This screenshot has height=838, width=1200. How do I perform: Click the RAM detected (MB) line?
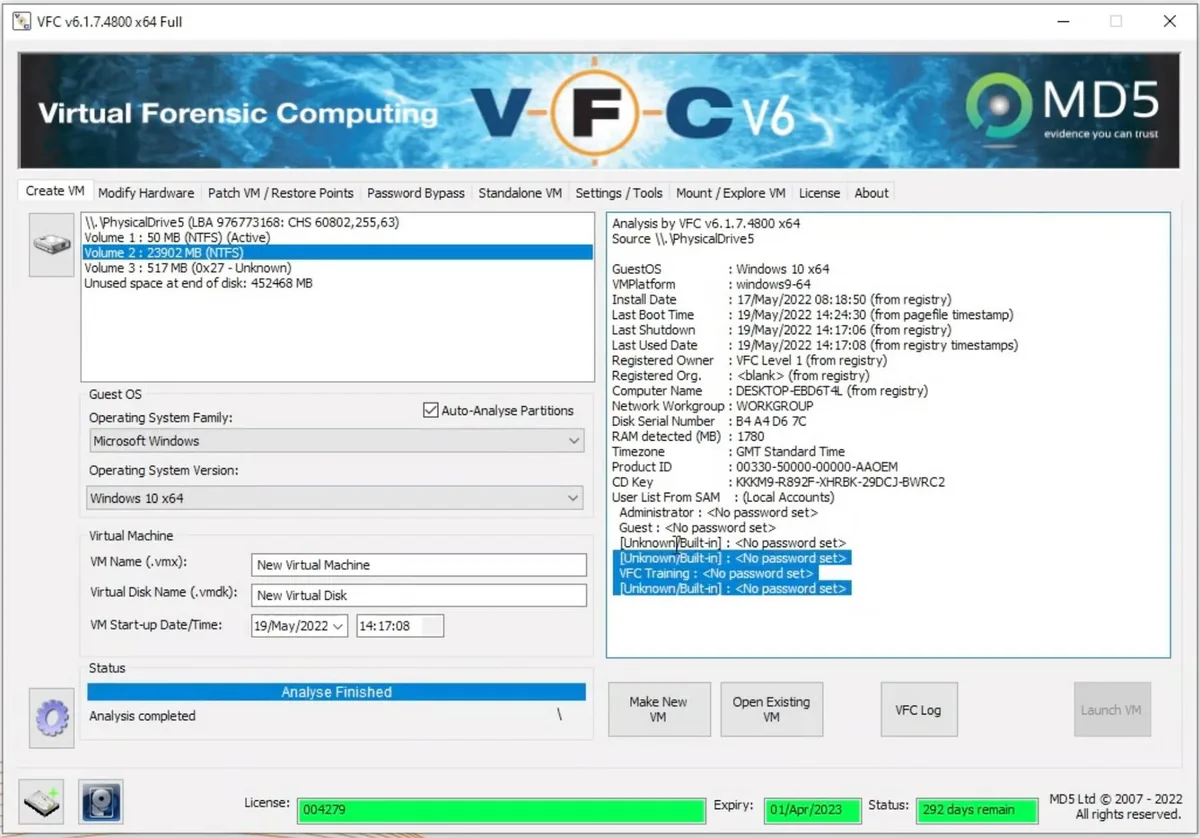point(688,436)
